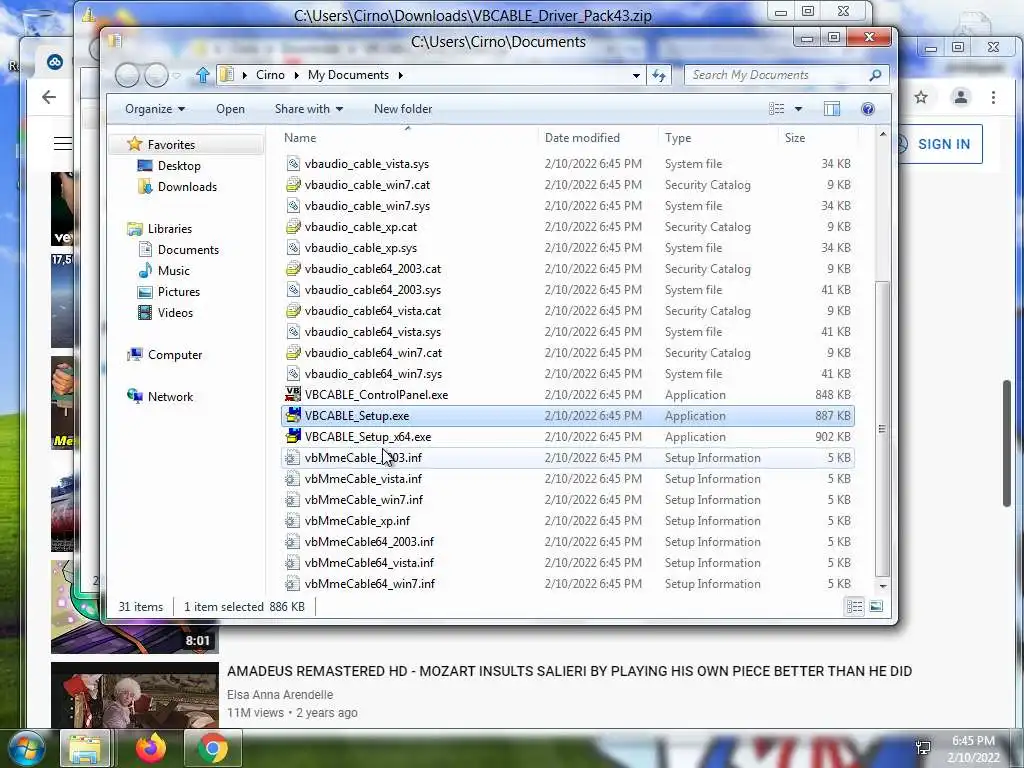Click the search magnifier icon
1024x768 pixels.
875,75
